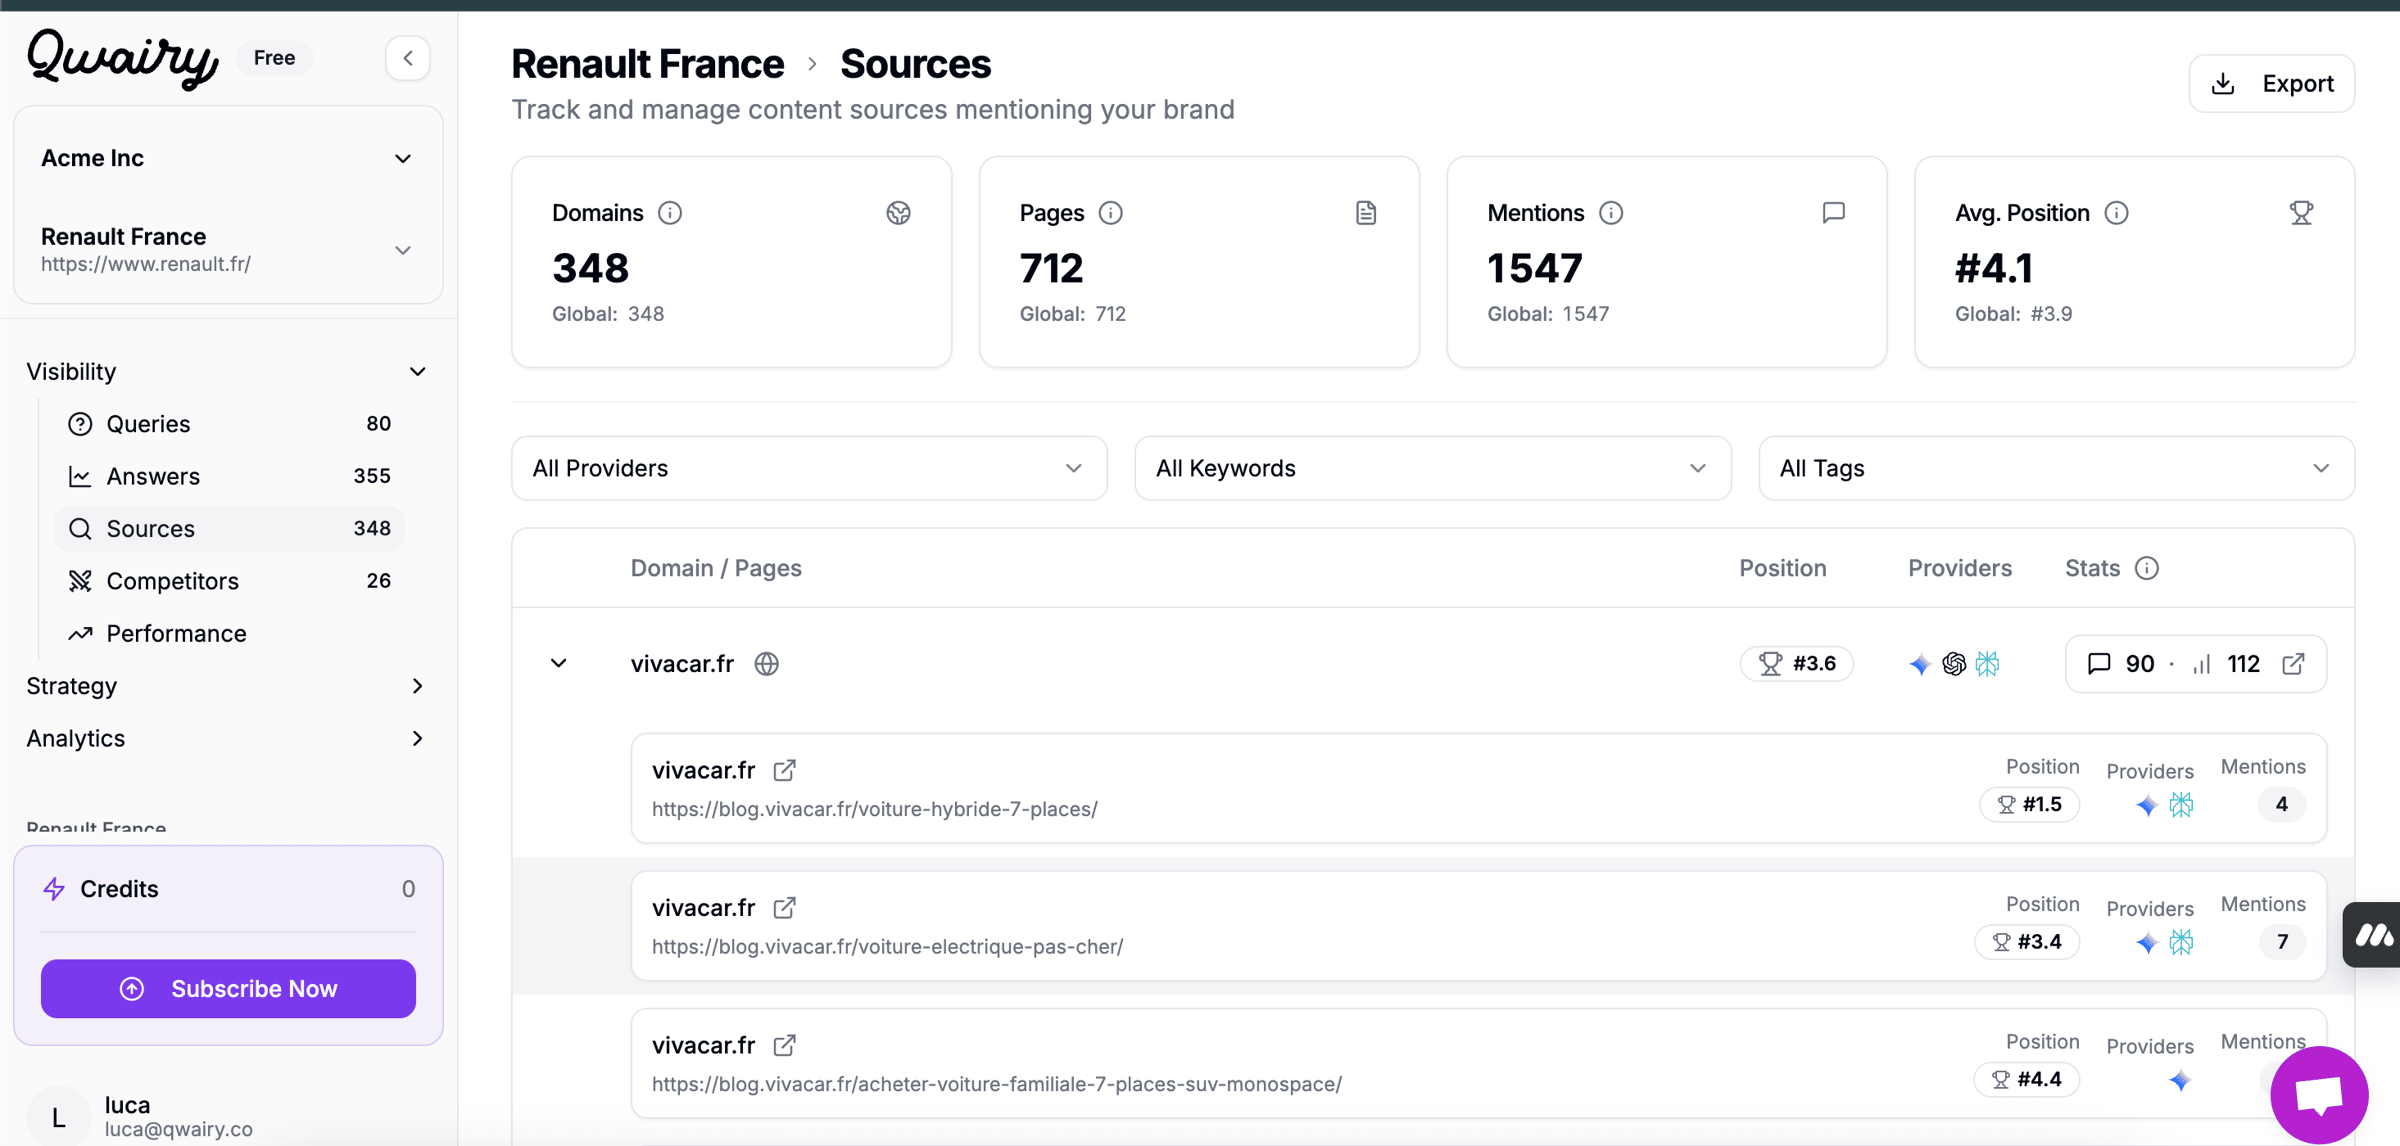Click the ChatGPT provider icon in vivacar.fr row
The width and height of the screenshot is (2400, 1146).
click(x=1954, y=664)
